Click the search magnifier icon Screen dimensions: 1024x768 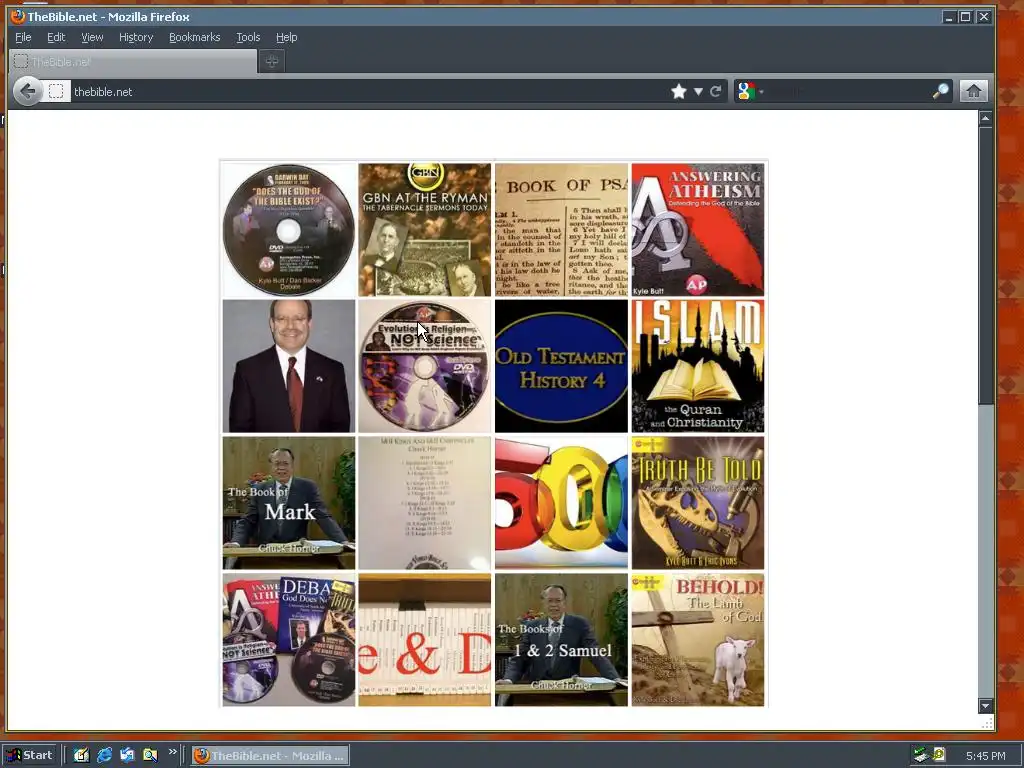pos(940,91)
